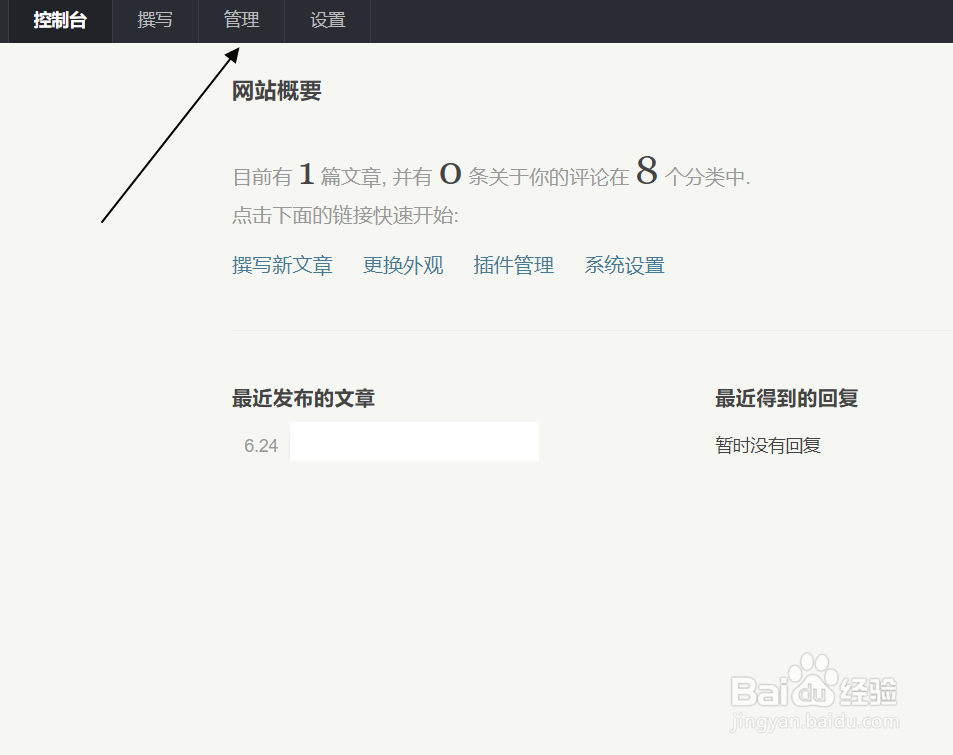Open the 设置 menu in top bar

tap(328, 21)
